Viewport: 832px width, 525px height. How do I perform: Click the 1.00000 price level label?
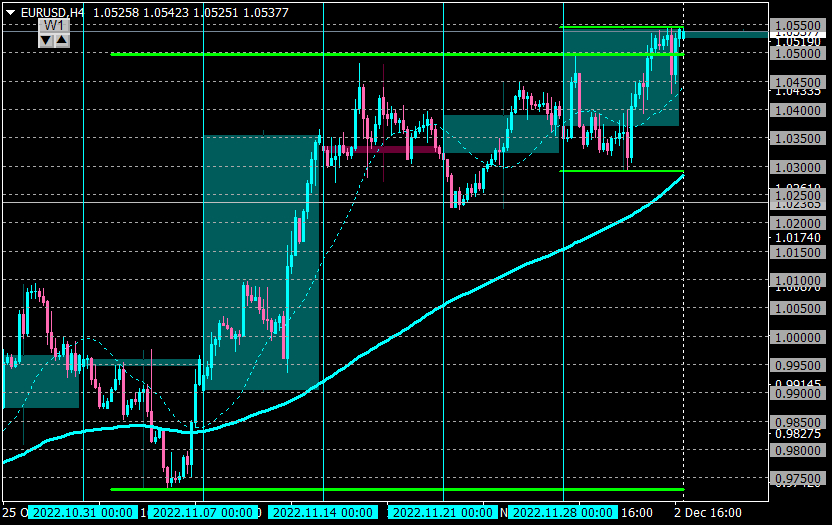[798, 337]
